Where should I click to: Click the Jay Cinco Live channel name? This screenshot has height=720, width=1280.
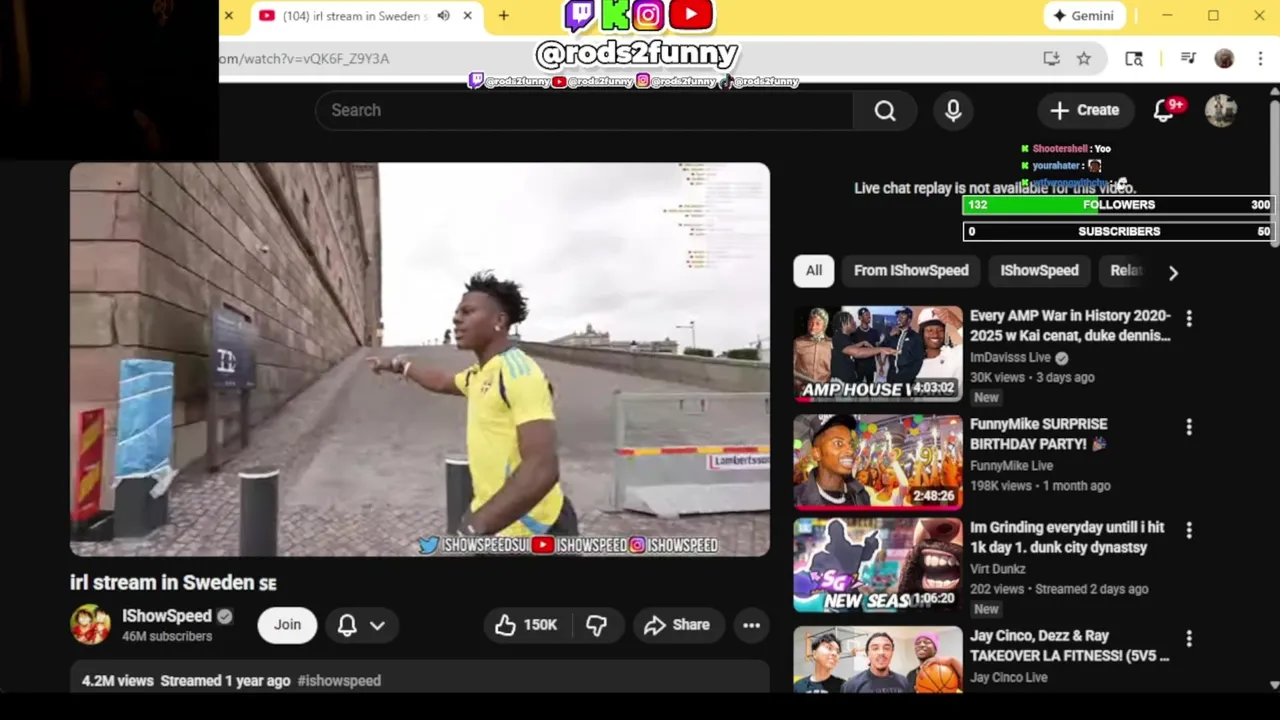pos(1009,678)
